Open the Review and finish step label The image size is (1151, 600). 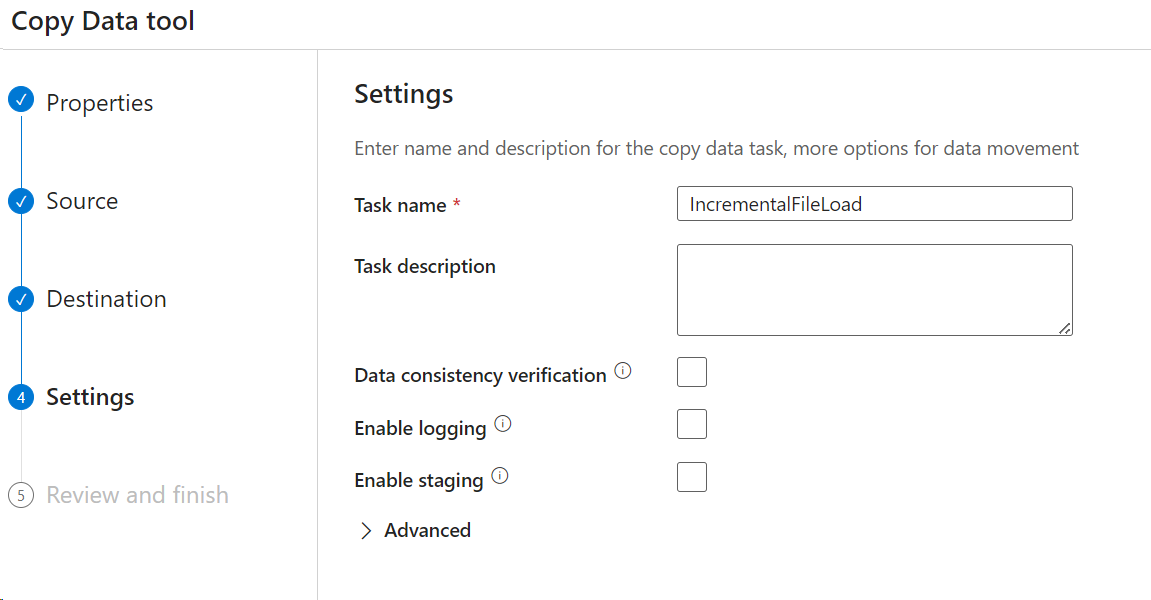(x=137, y=495)
